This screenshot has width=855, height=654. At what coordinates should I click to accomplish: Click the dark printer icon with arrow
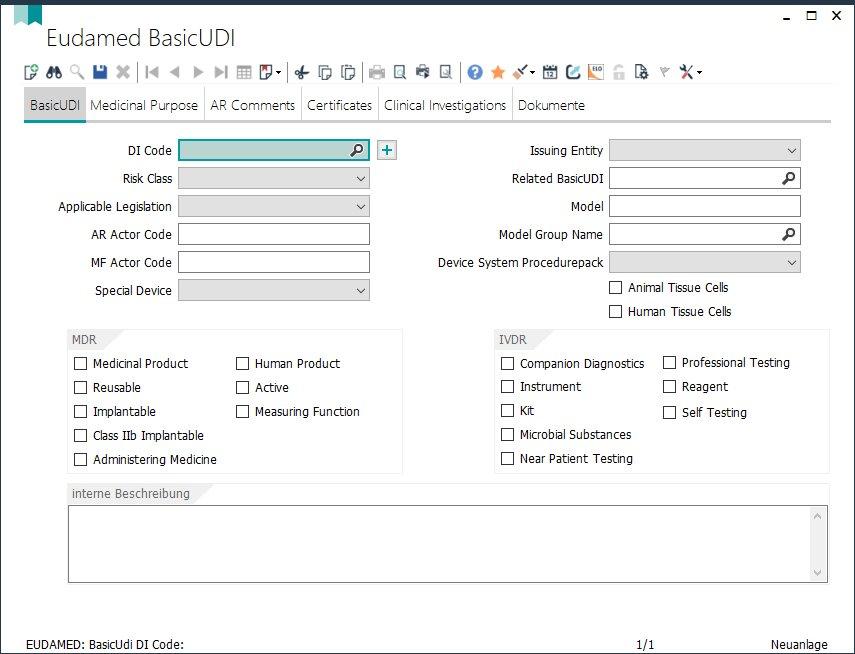tap(423, 72)
